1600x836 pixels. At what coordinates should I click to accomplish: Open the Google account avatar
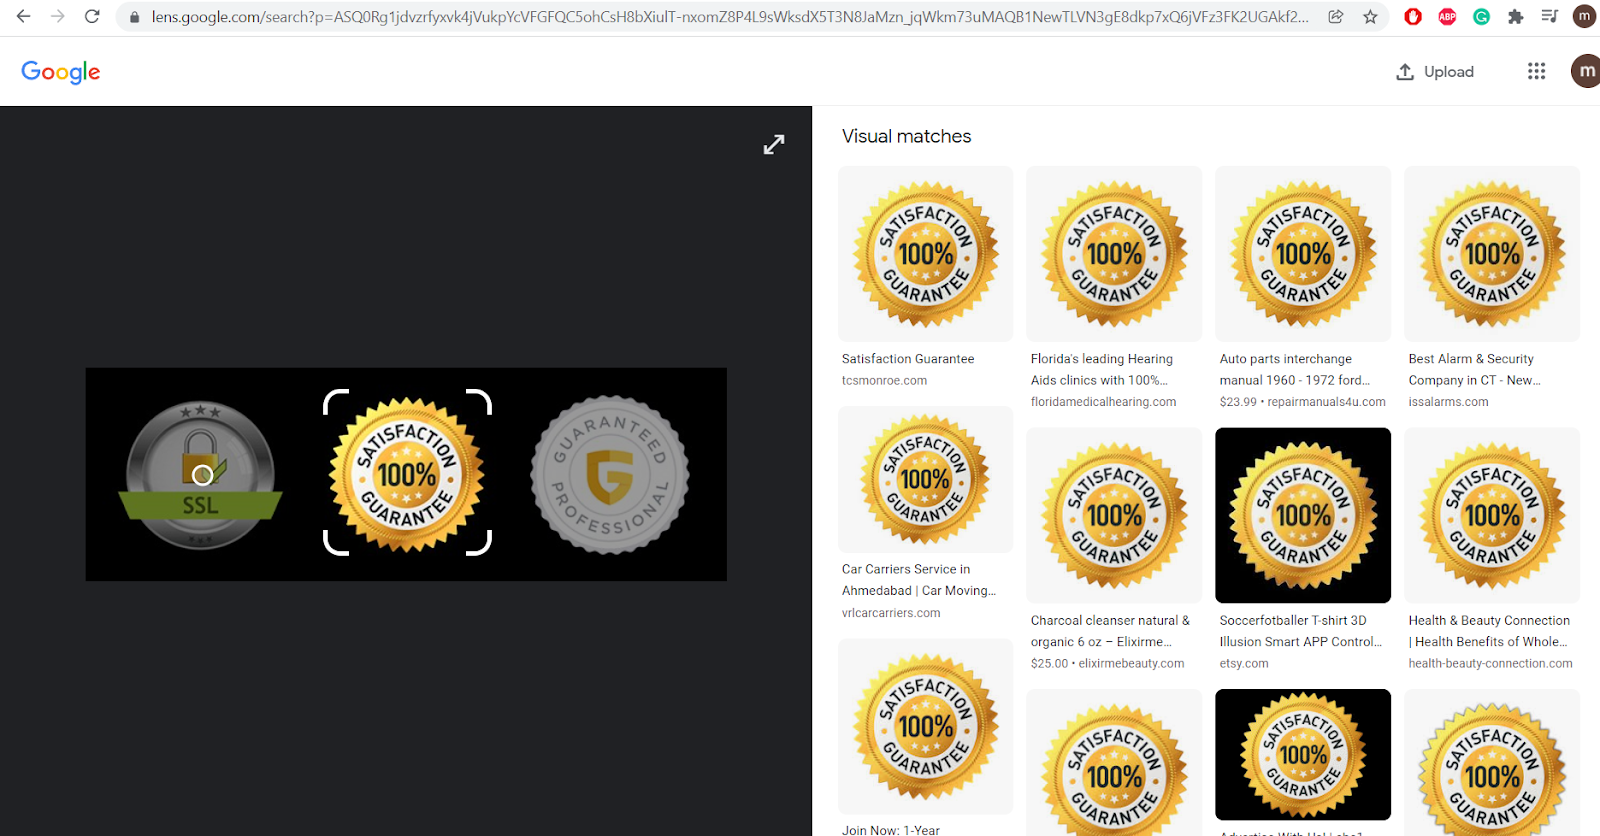click(x=1585, y=71)
